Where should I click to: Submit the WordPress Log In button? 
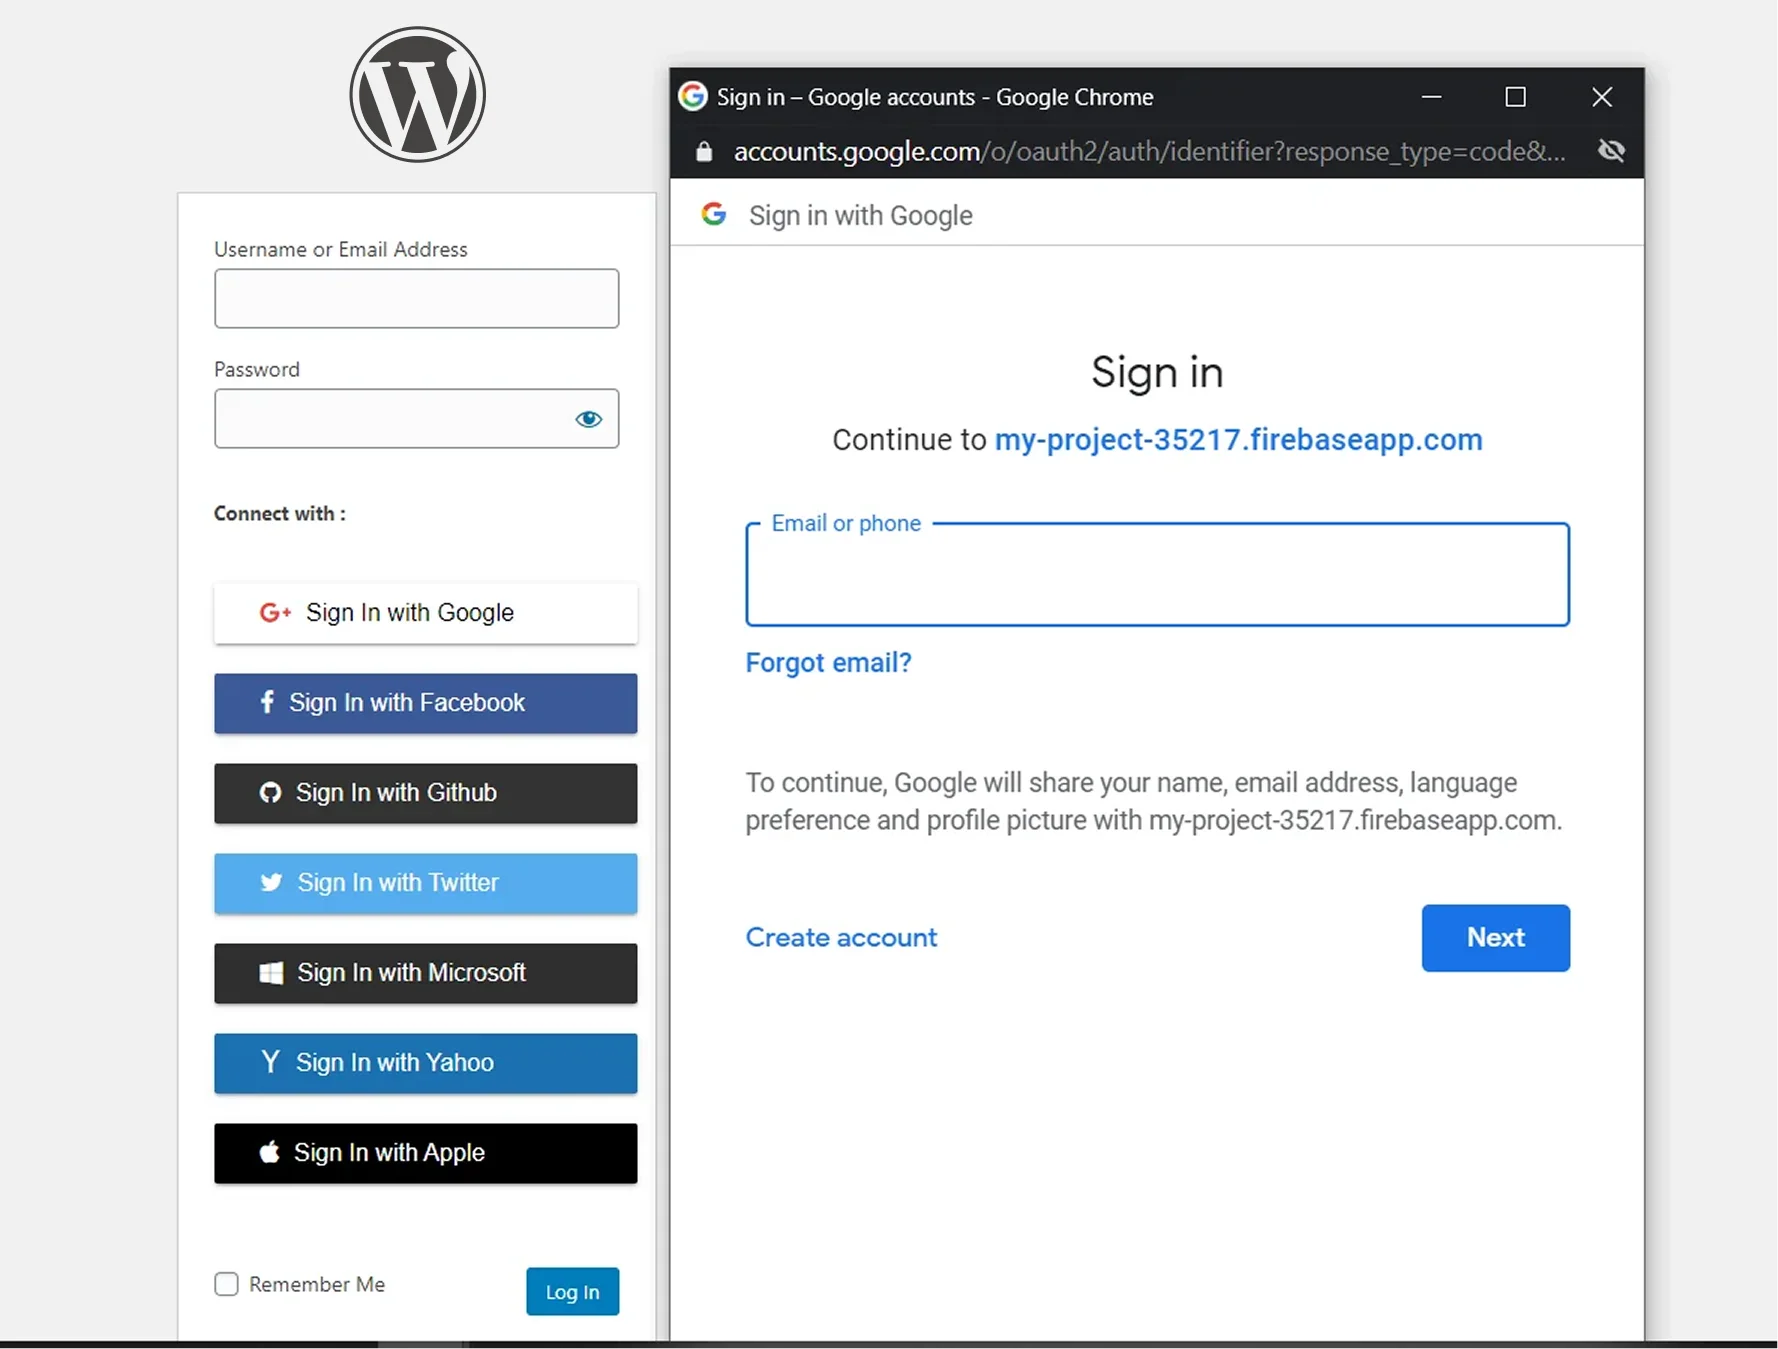point(573,1291)
